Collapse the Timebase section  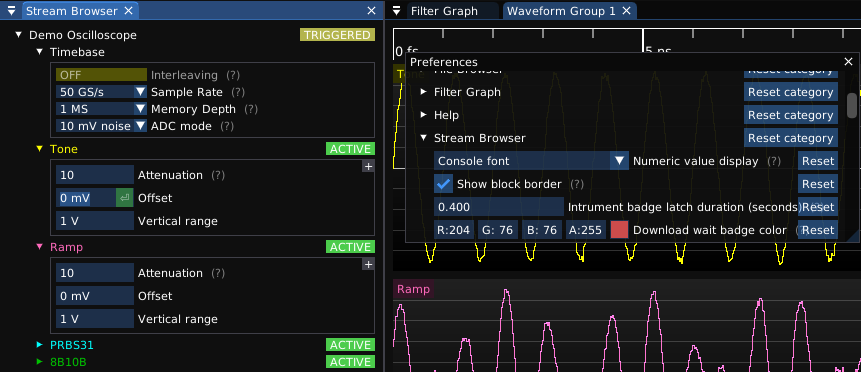click(x=39, y=52)
